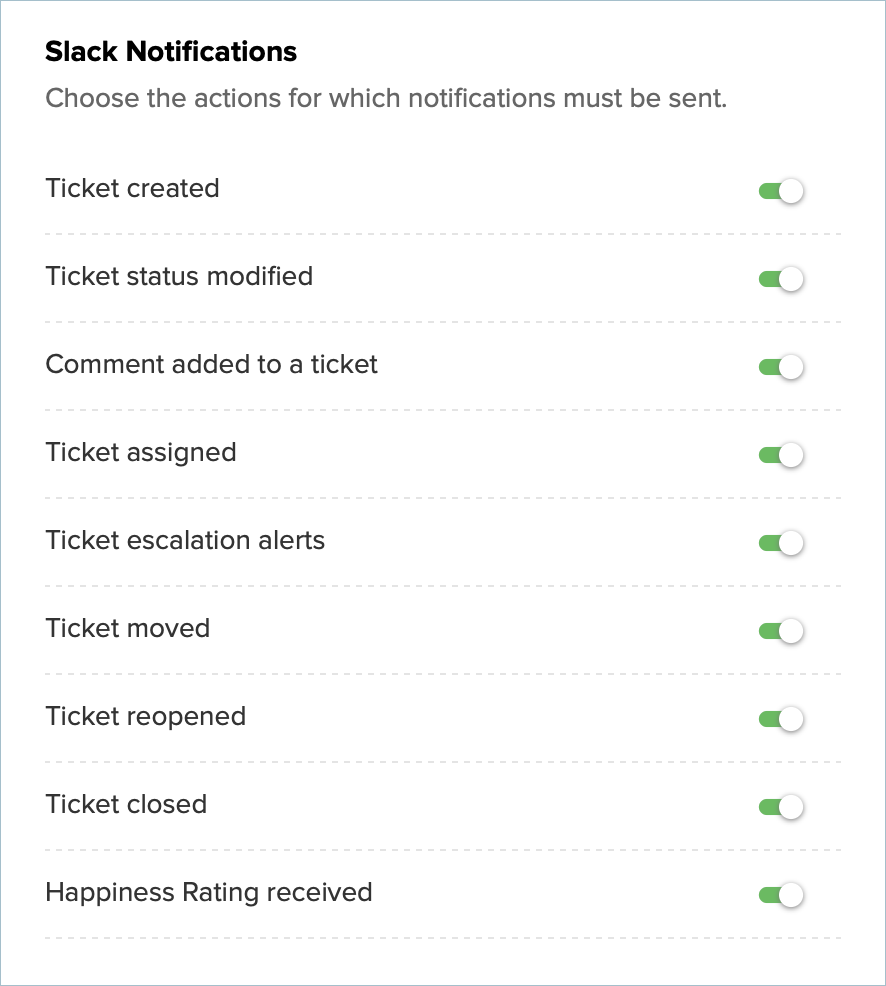Click 'Comment added to a ticket' label
The width and height of the screenshot is (886, 986).
point(211,364)
